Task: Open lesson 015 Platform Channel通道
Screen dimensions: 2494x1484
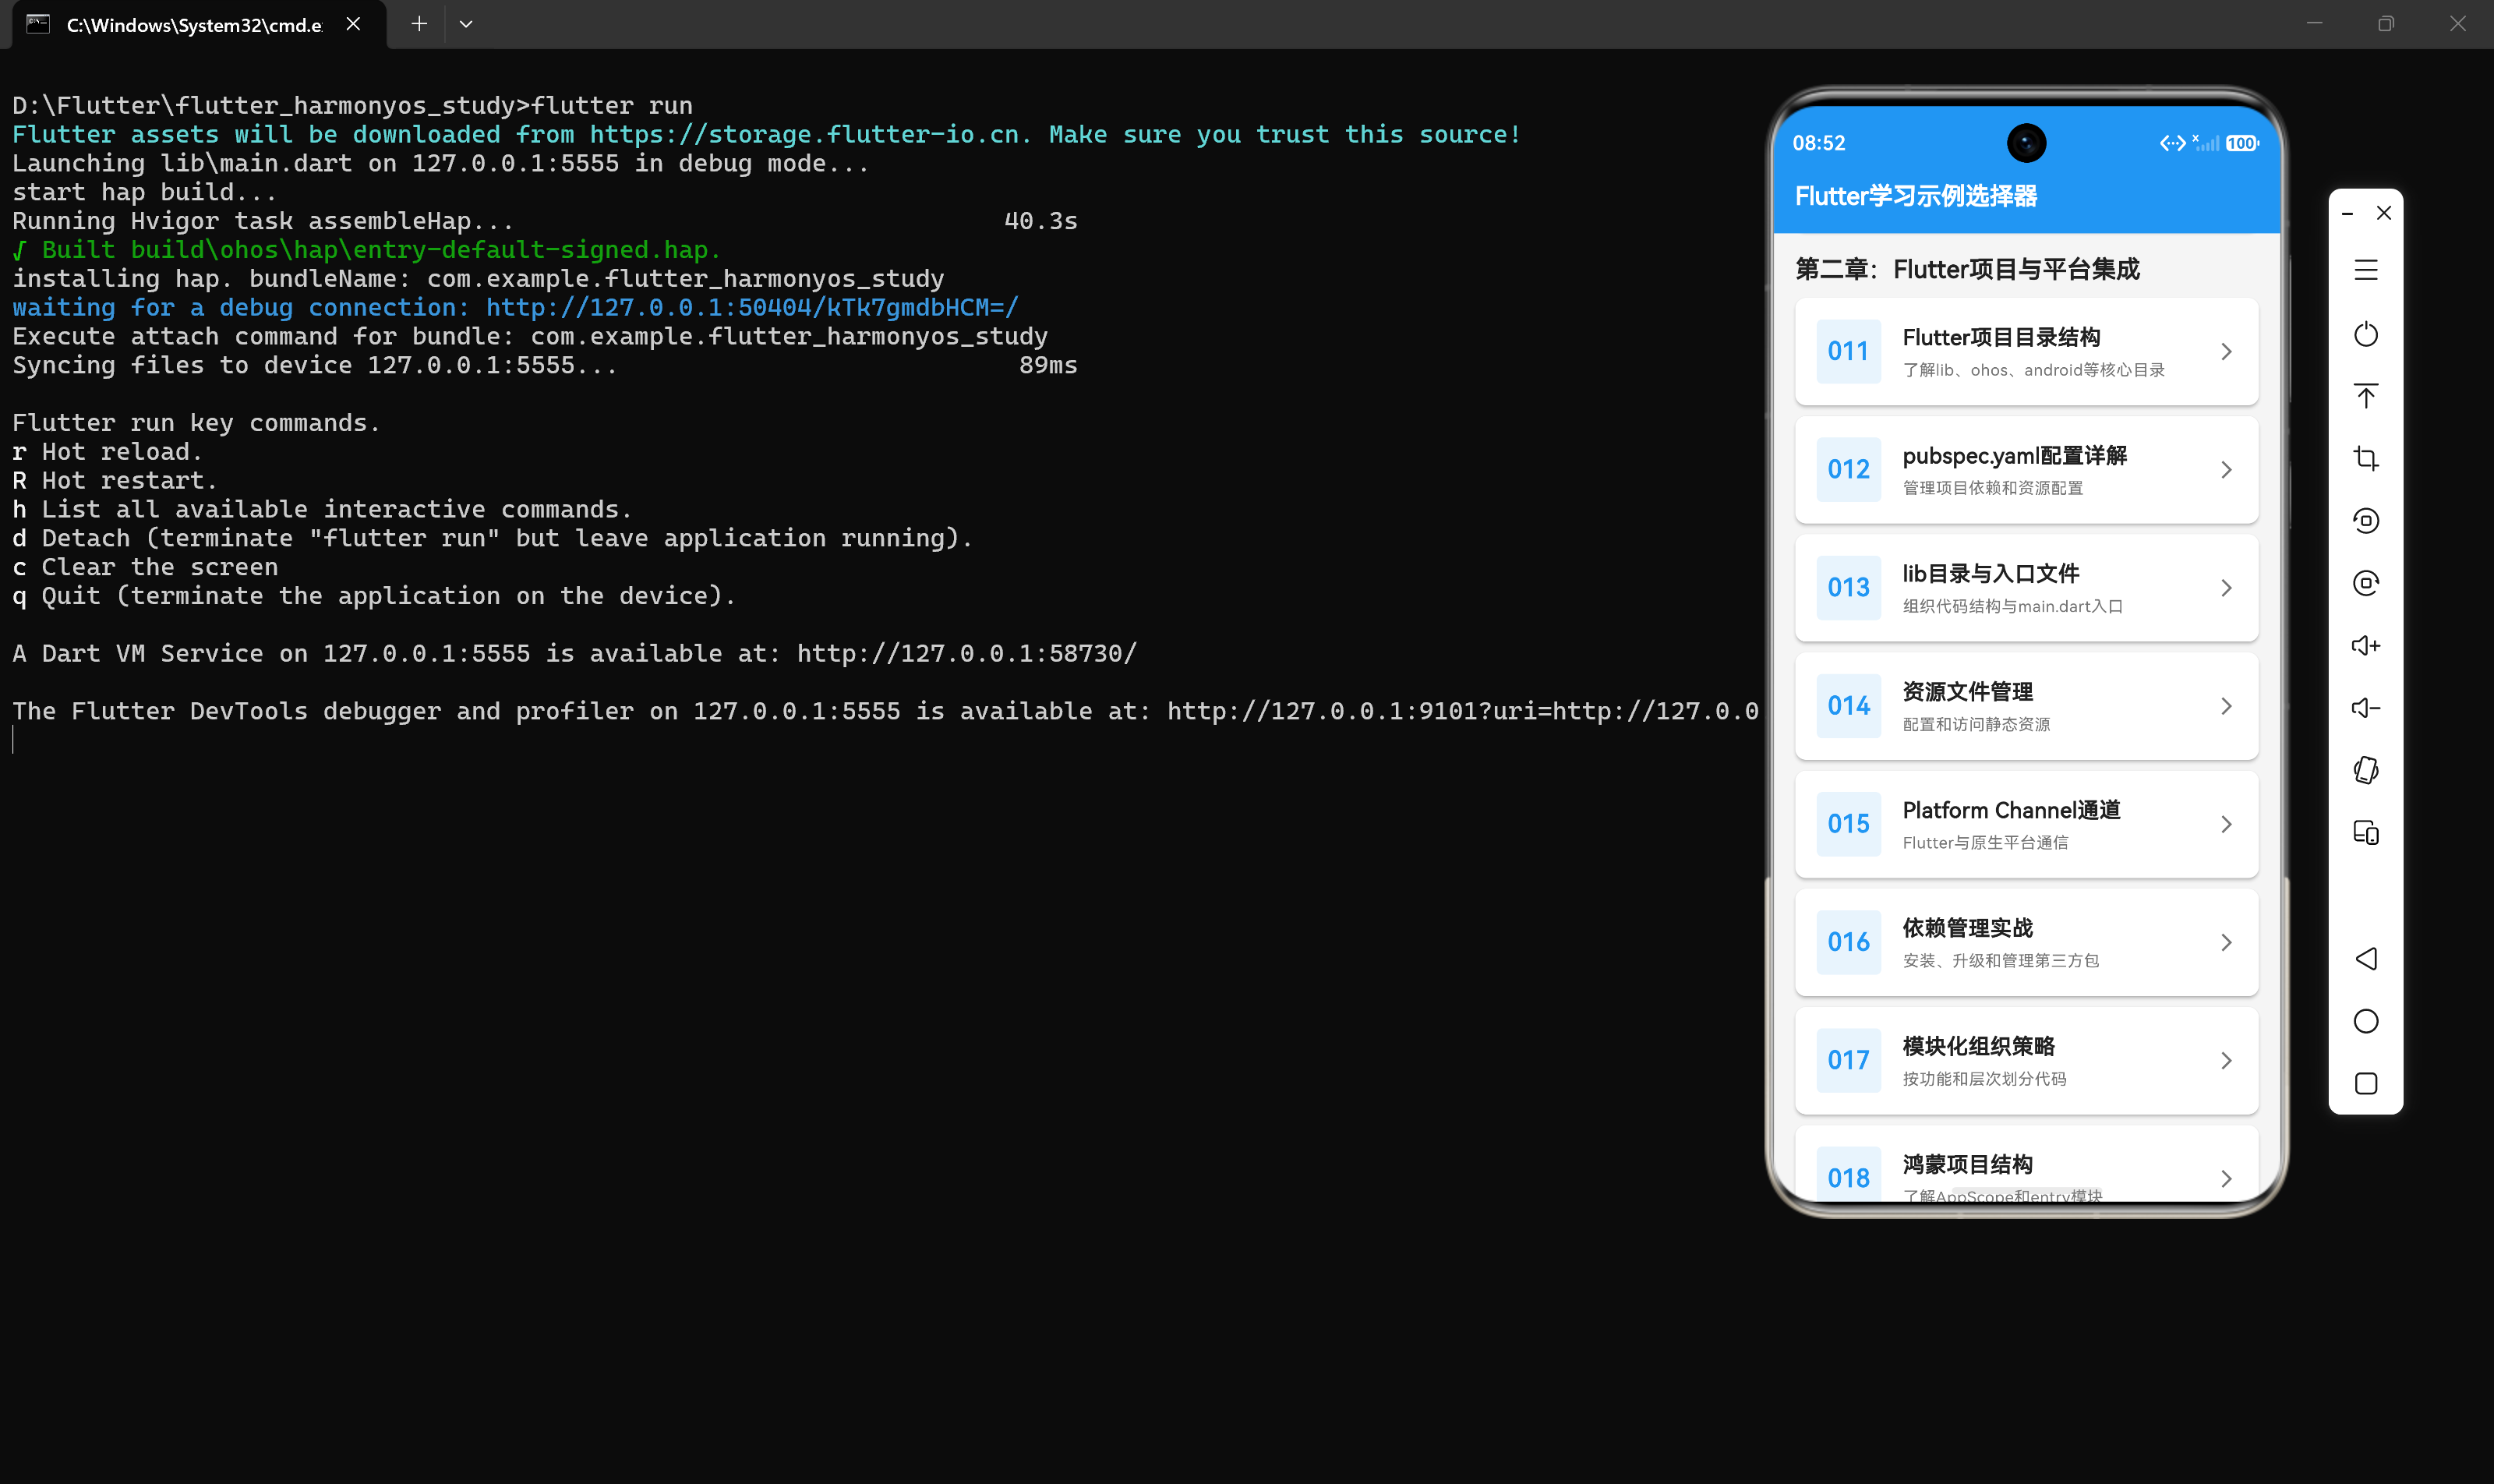Action: tap(2026, 824)
